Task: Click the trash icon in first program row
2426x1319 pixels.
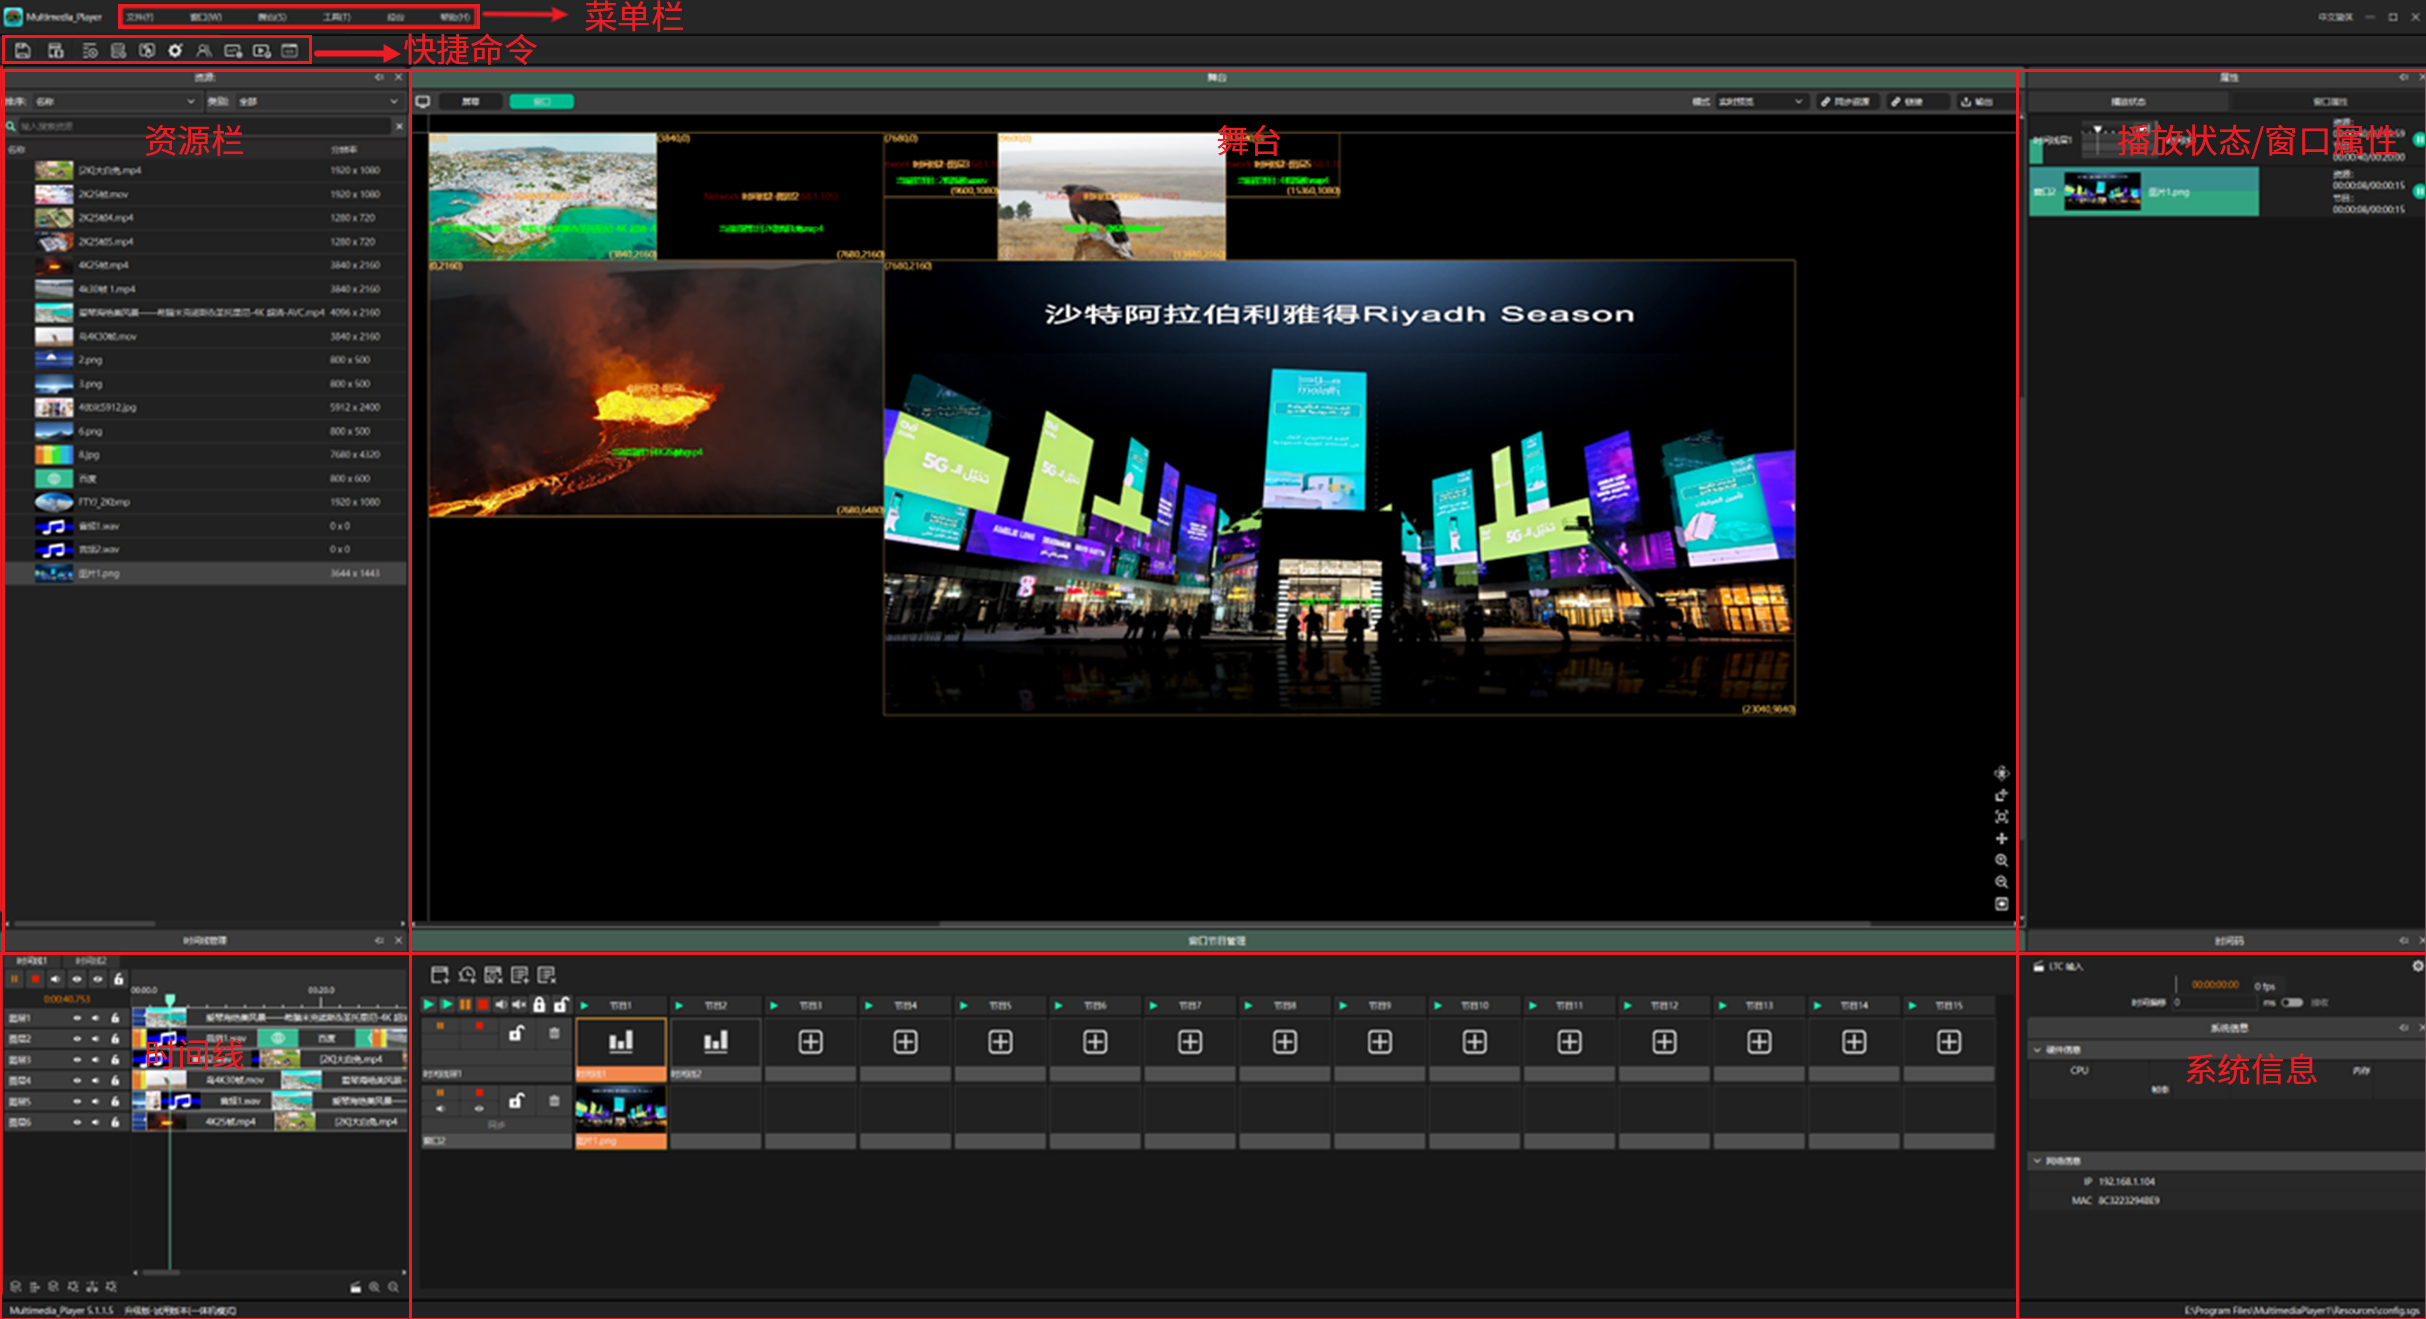Action: point(554,1034)
